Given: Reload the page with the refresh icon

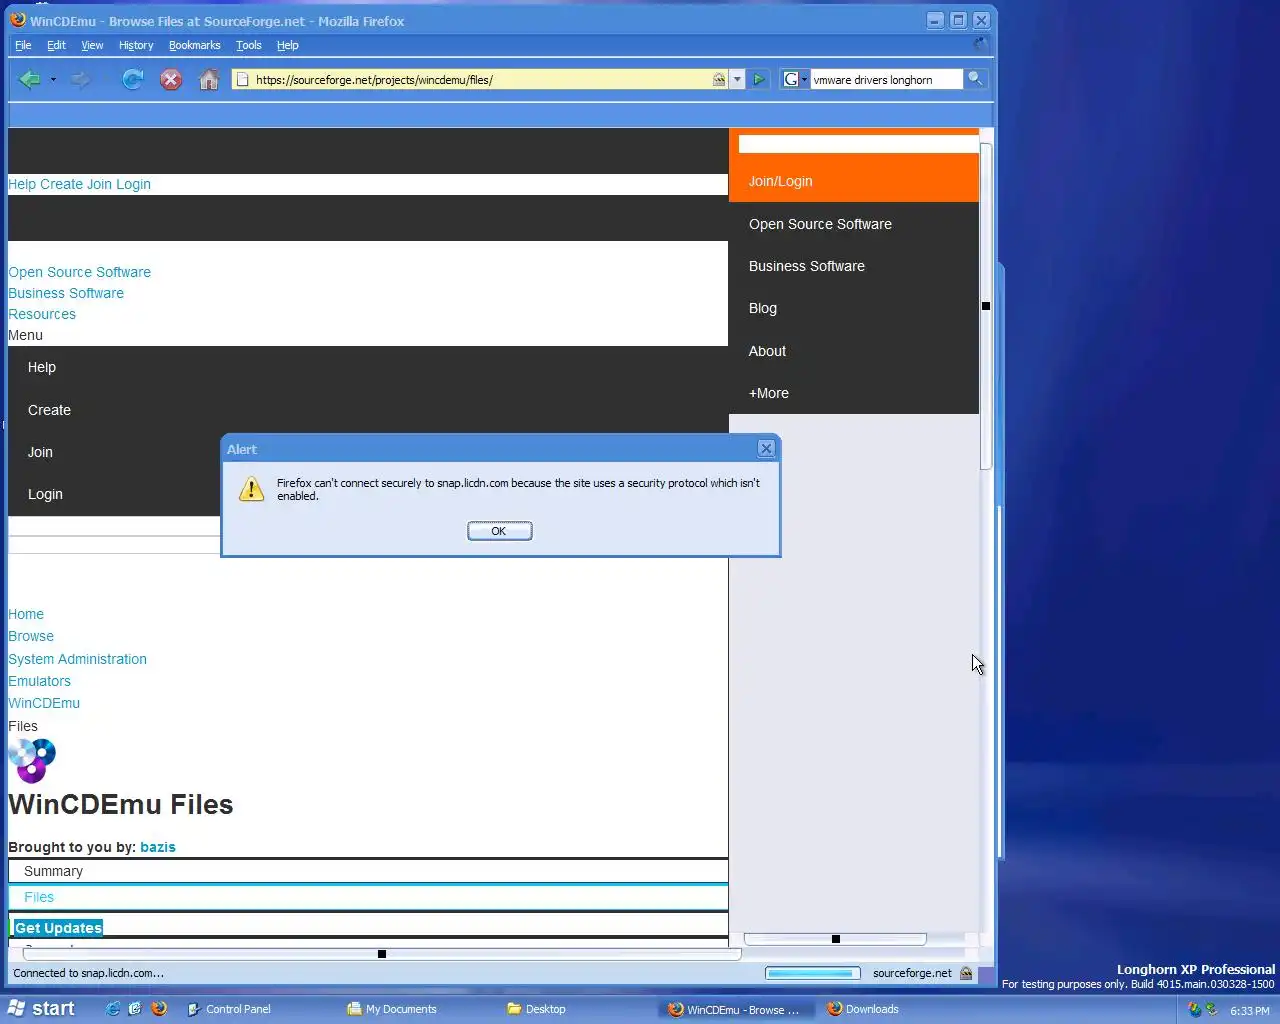Looking at the screenshot, I should (x=132, y=80).
